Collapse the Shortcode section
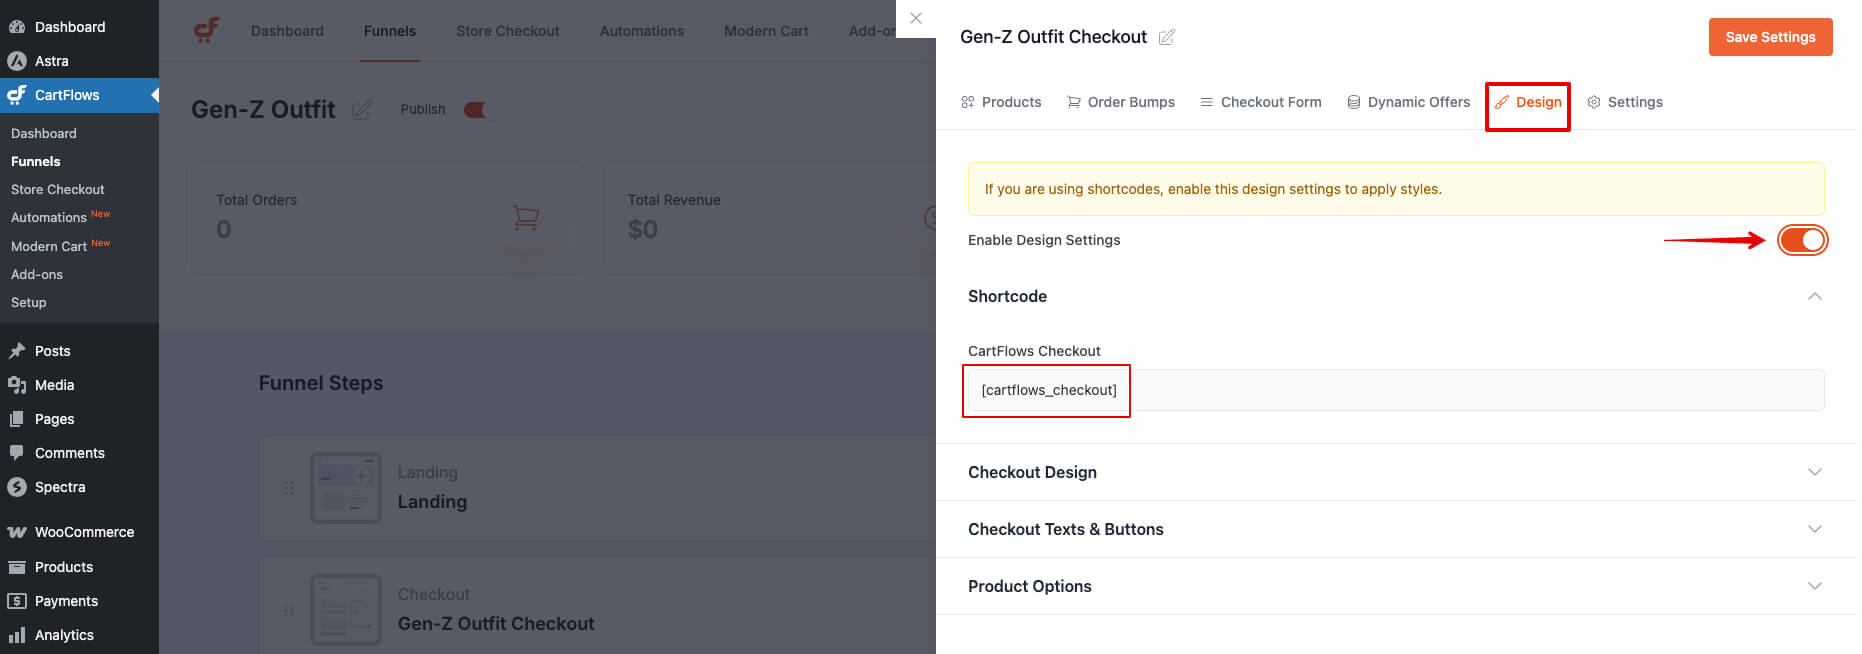Screen dimensions: 1862x654 point(1814,296)
